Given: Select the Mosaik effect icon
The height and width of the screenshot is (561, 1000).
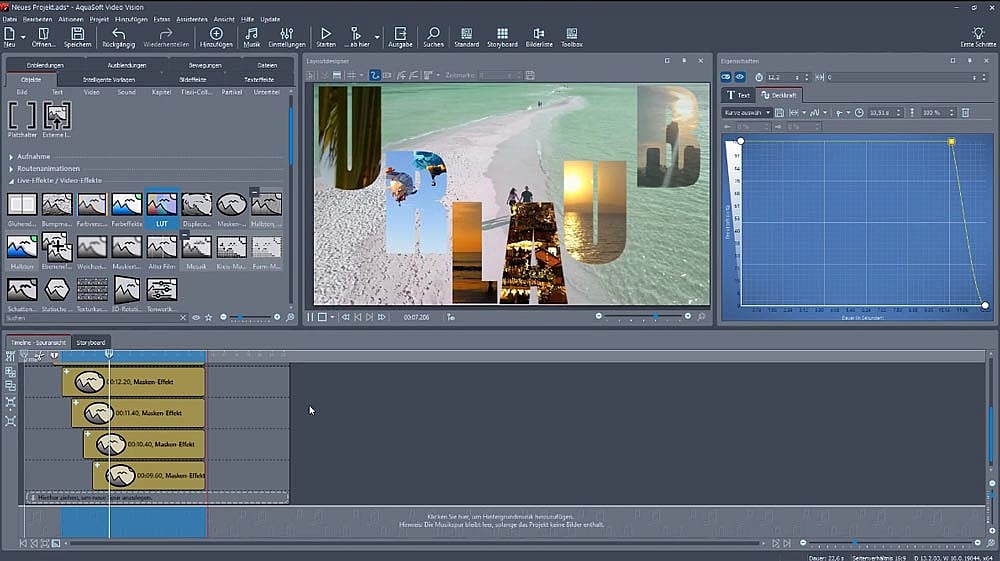Looking at the screenshot, I should (x=197, y=248).
